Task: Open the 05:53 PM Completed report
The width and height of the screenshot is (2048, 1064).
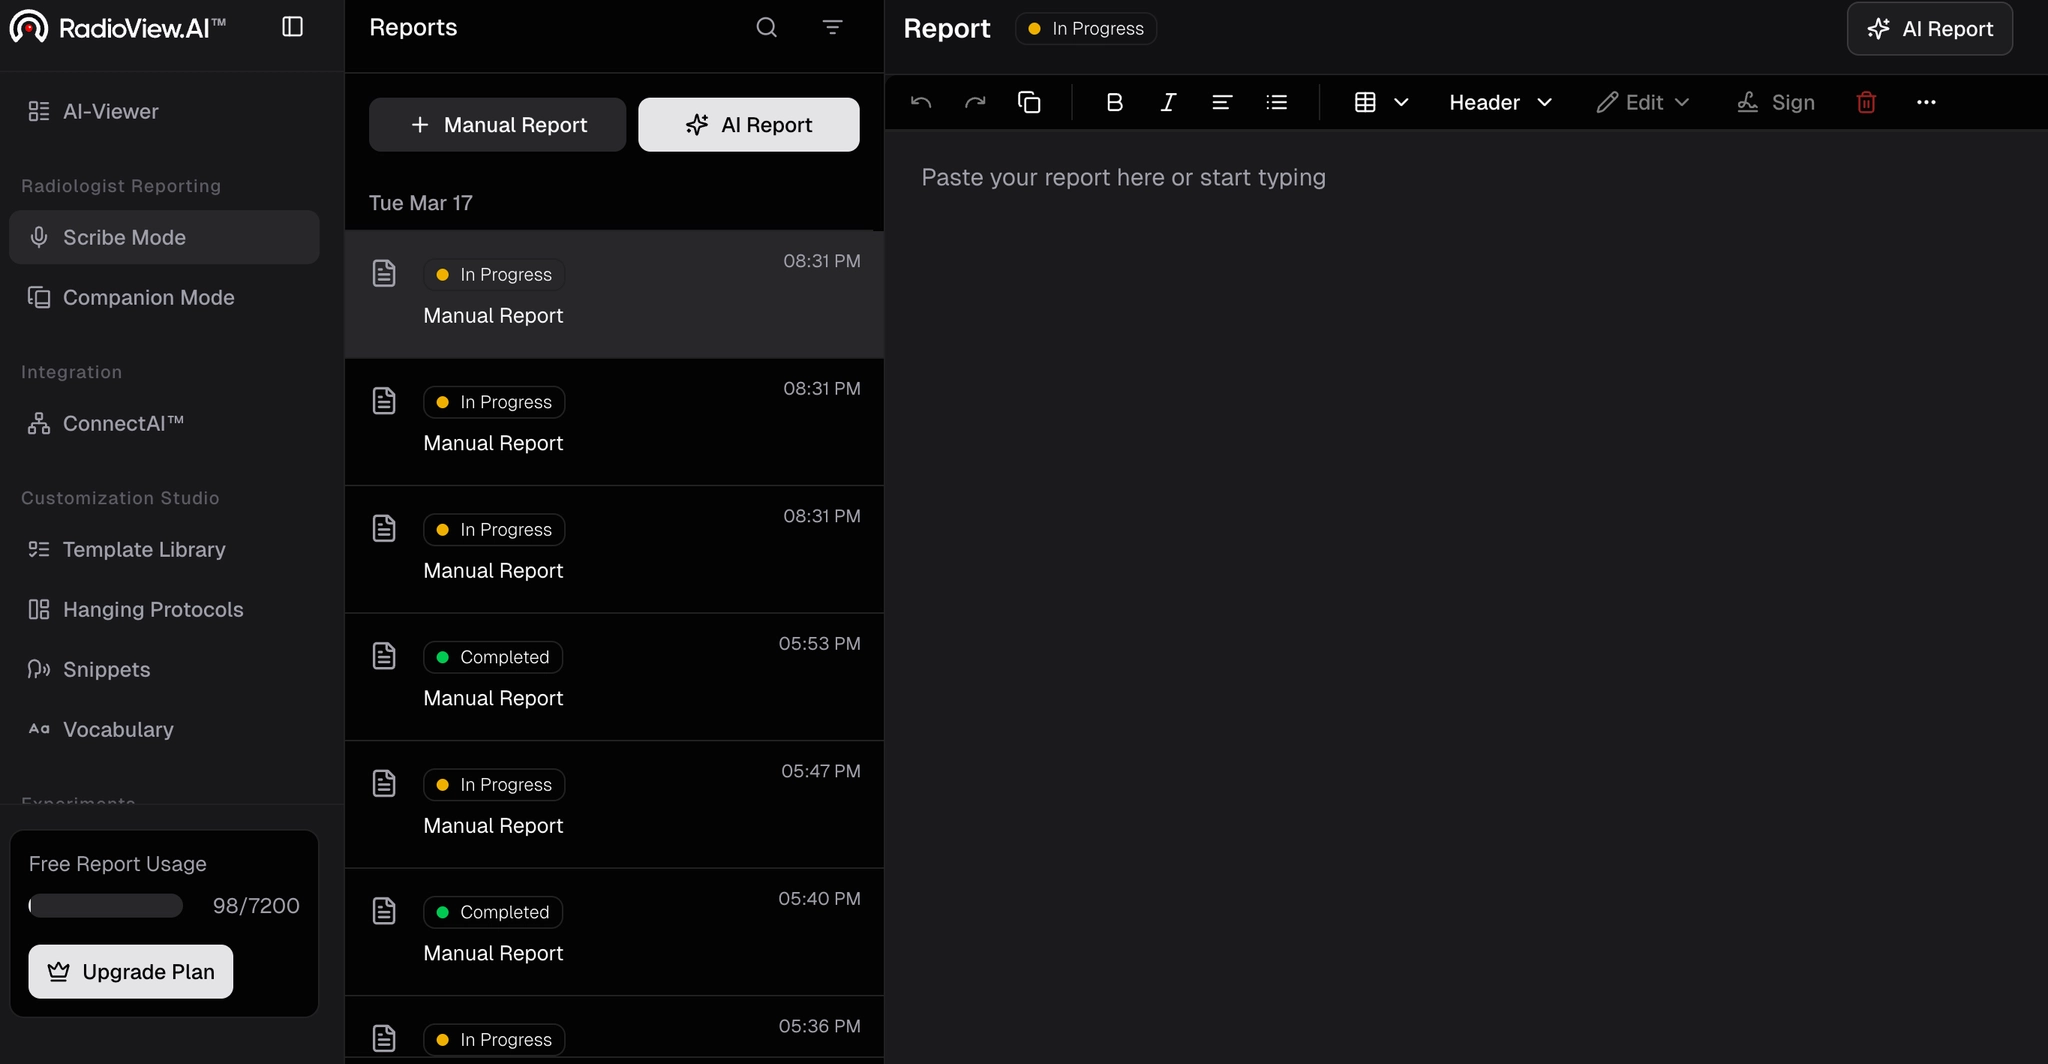Action: coord(614,677)
